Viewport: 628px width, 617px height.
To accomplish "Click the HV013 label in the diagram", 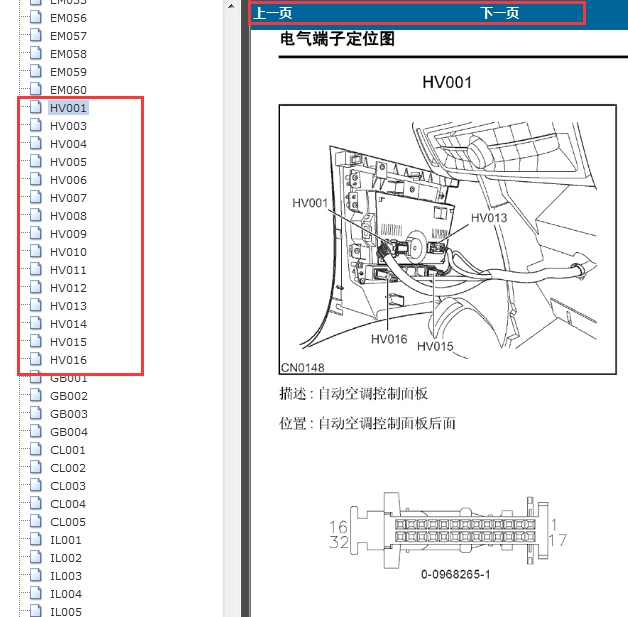I will (x=489, y=218).
